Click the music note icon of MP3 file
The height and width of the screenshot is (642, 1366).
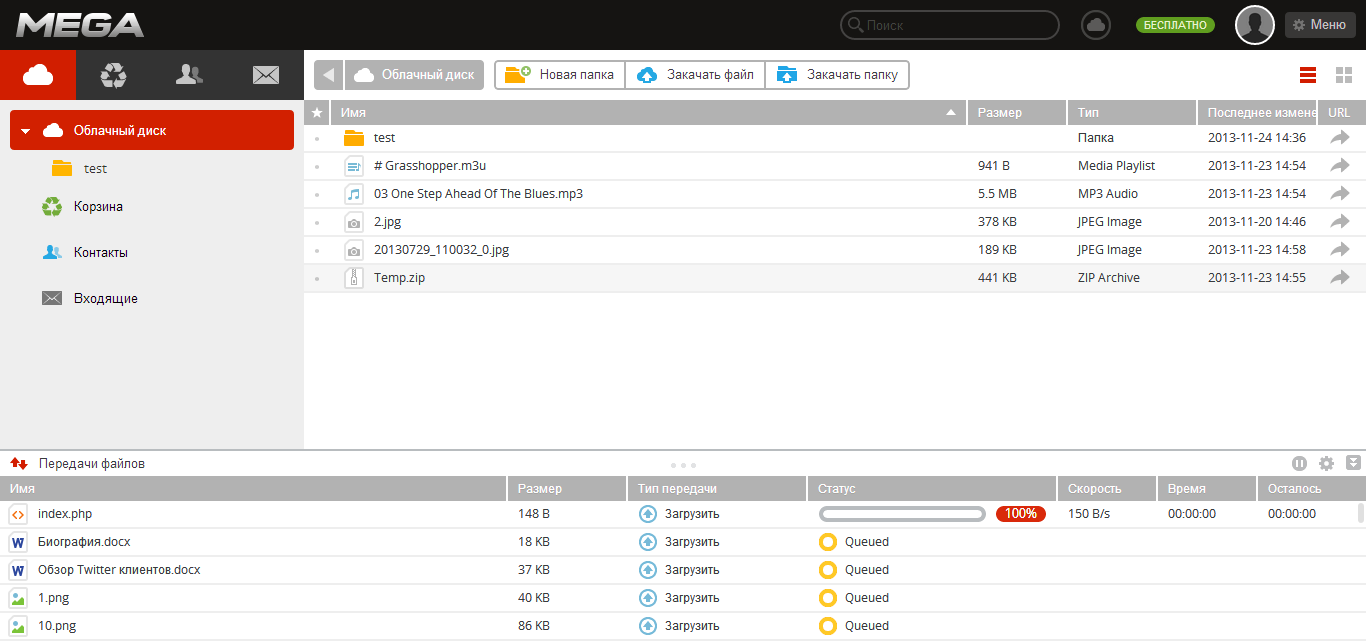[x=354, y=194]
